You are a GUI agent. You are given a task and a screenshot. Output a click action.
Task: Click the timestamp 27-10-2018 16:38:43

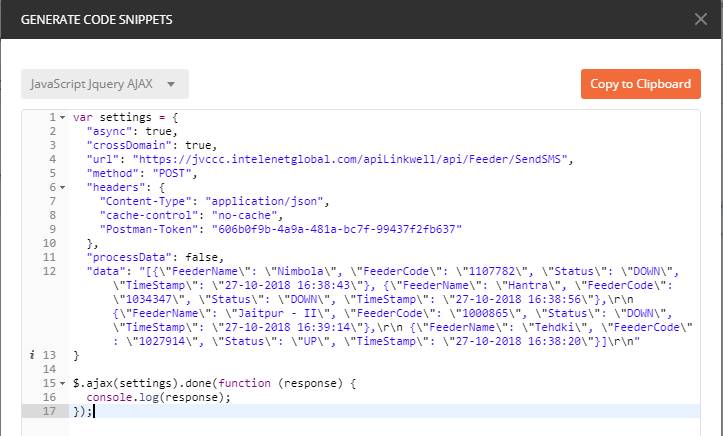[x=287, y=285]
